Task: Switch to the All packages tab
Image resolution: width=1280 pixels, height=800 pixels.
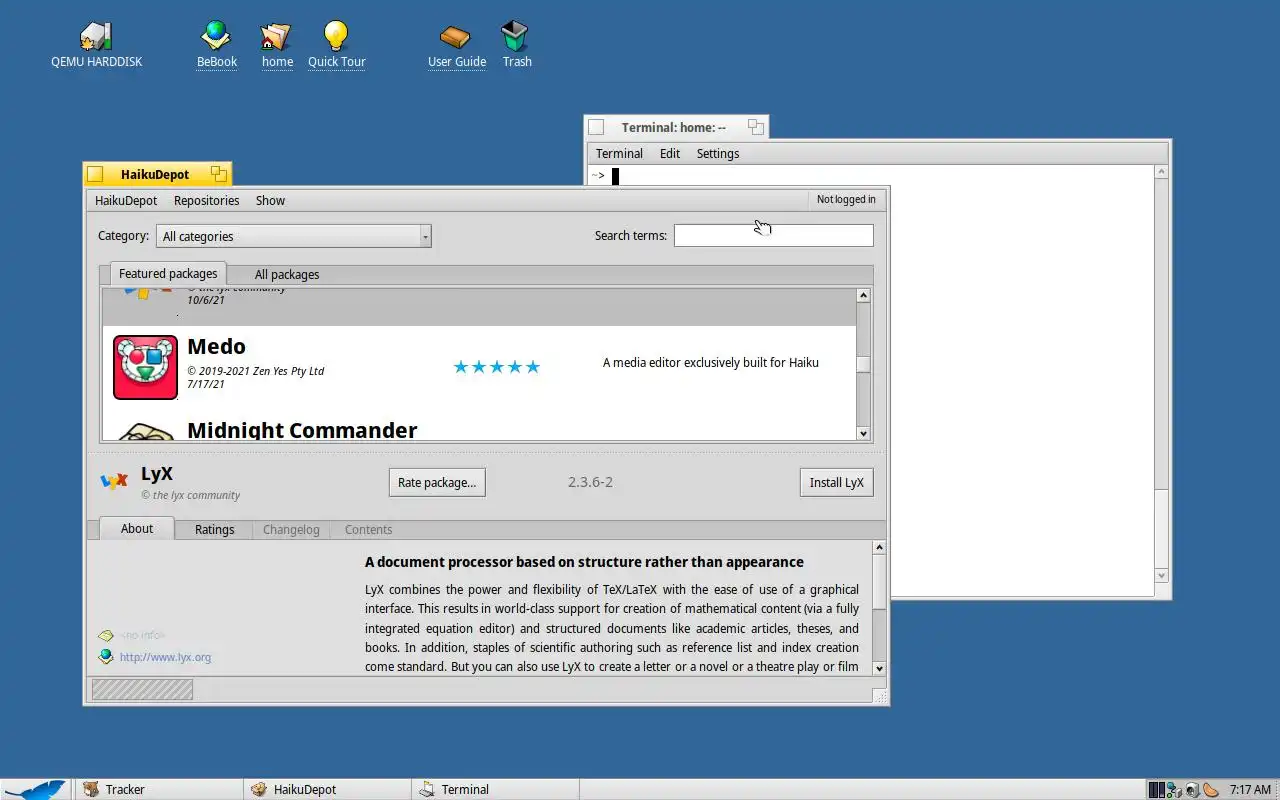Action: [x=287, y=274]
